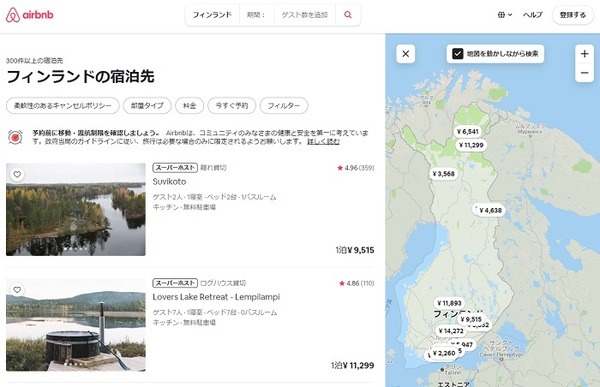Click the travel restriction notice icon

(15, 137)
